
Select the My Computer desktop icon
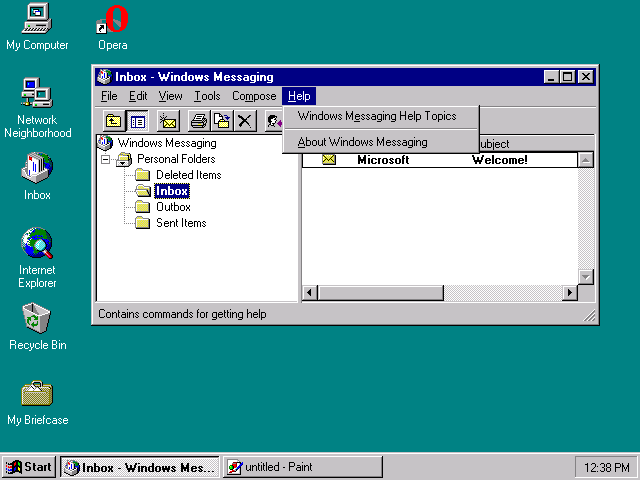point(37,27)
